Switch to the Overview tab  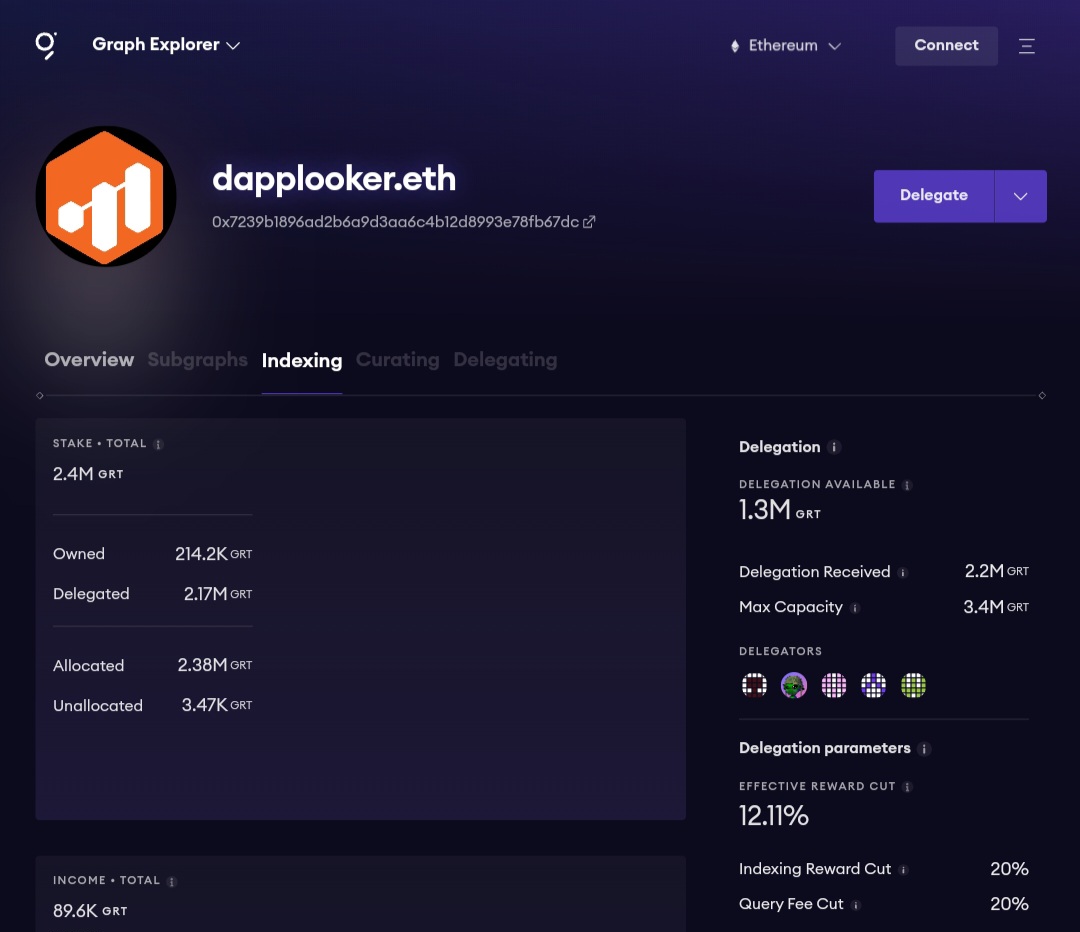(89, 360)
